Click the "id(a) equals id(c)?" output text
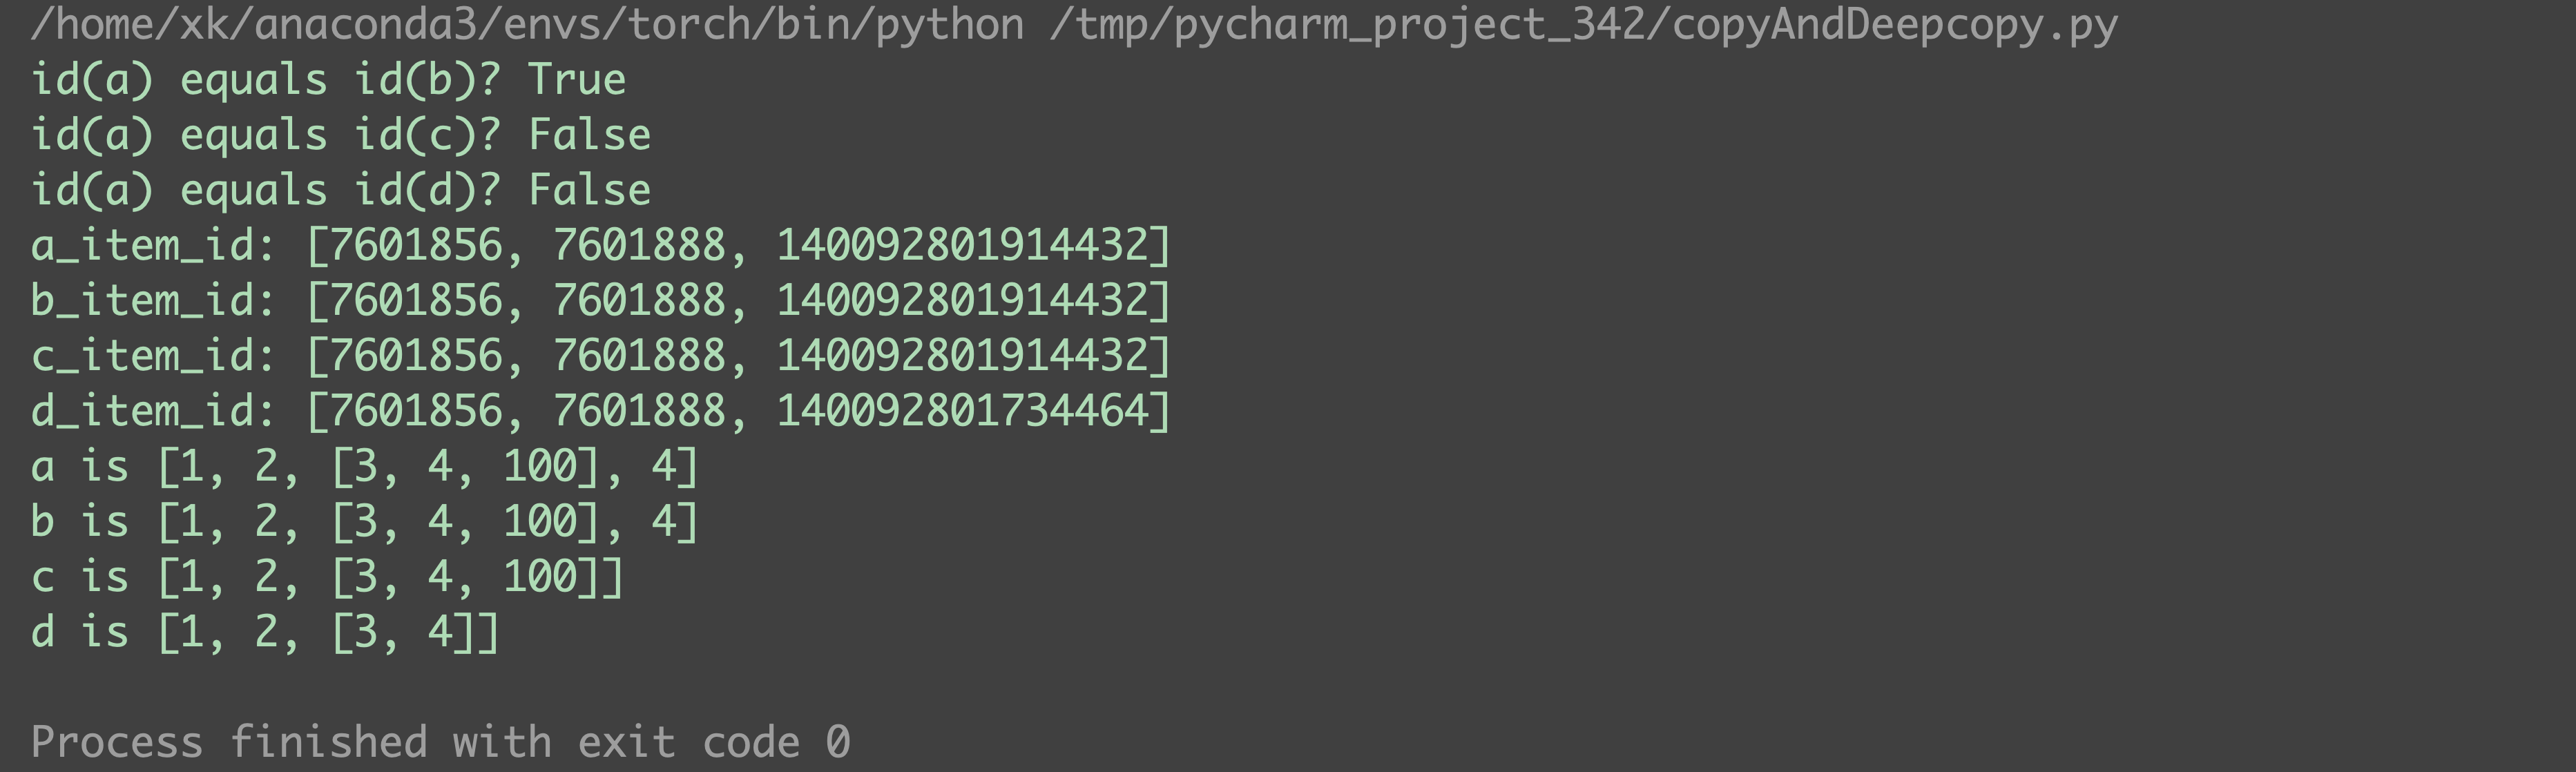This screenshot has width=2576, height=772. tap(265, 135)
